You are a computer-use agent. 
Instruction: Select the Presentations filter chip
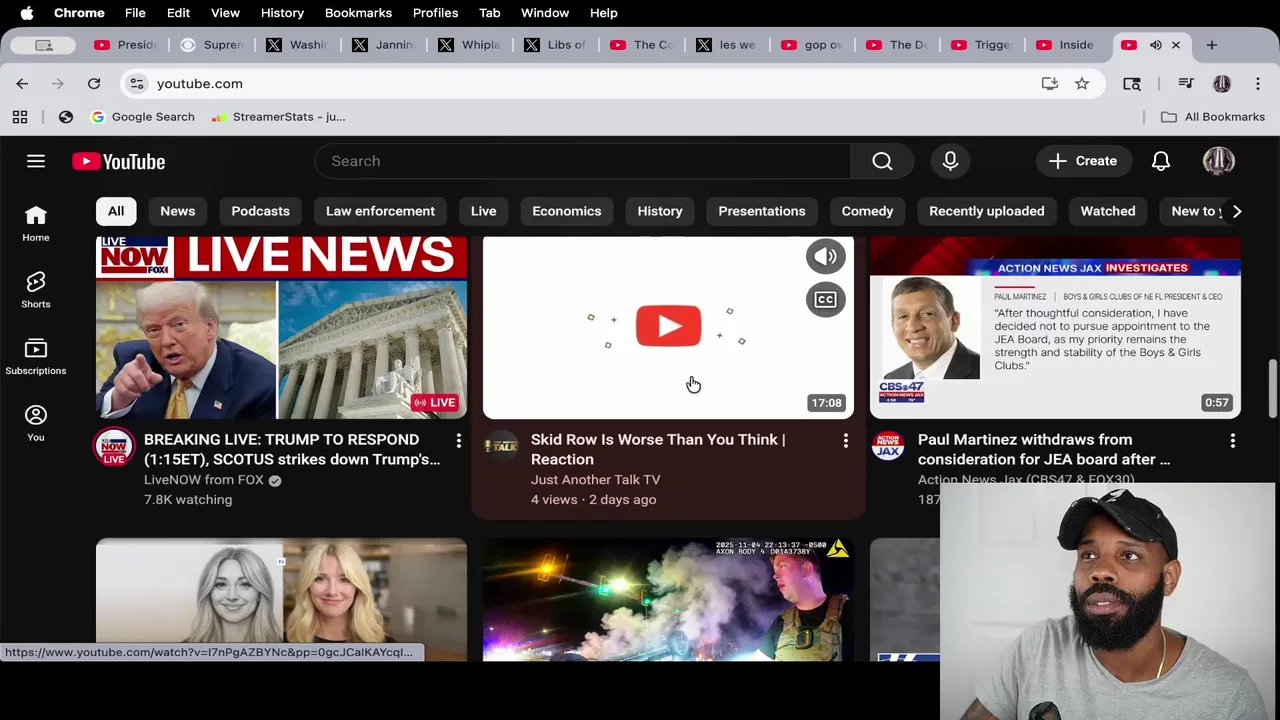pos(761,211)
